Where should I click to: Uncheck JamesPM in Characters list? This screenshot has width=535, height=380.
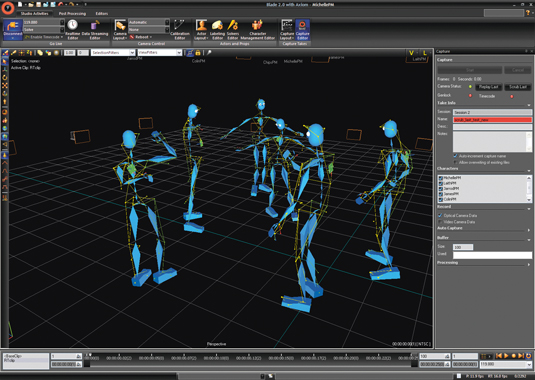(440, 194)
